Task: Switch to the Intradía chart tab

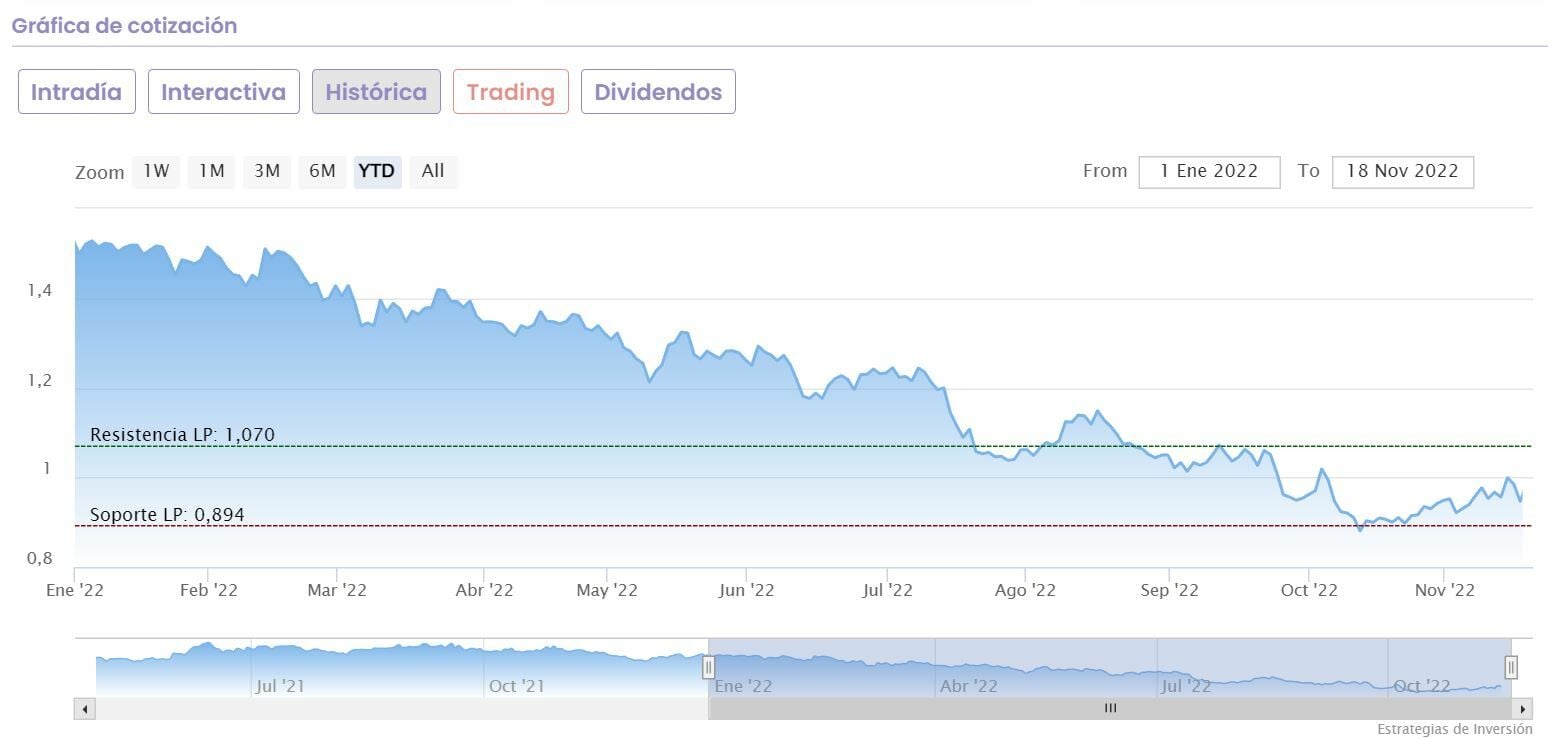Action: tap(76, 92)
